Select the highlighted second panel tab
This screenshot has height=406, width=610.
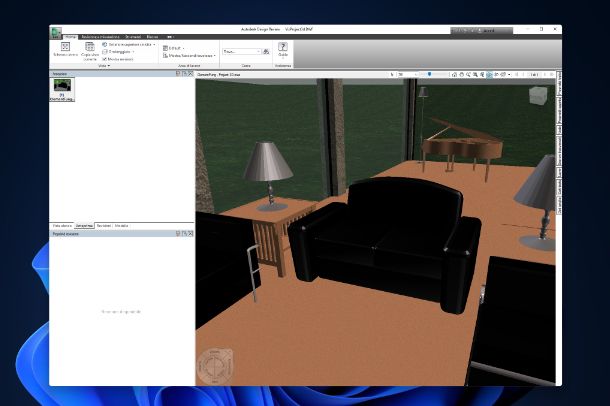pos(84,226)
